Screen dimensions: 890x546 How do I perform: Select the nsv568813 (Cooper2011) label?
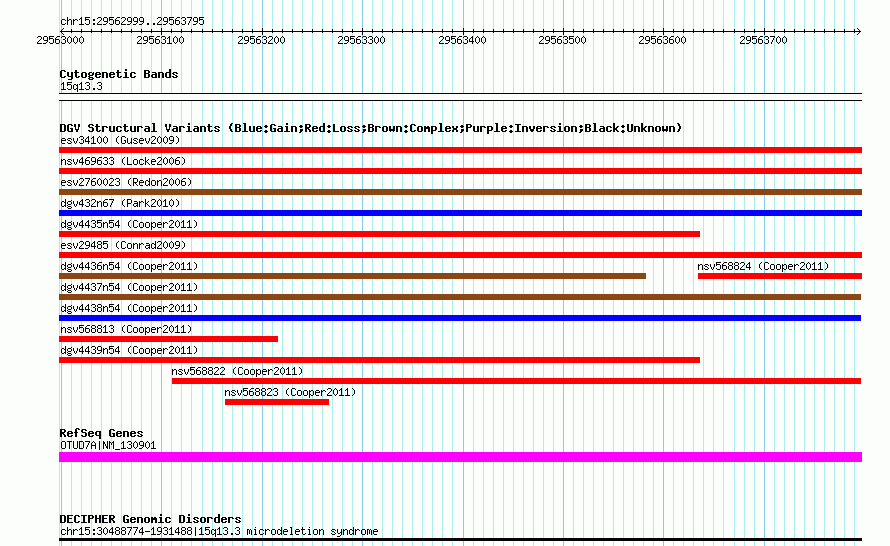click(x=126, y=329)
